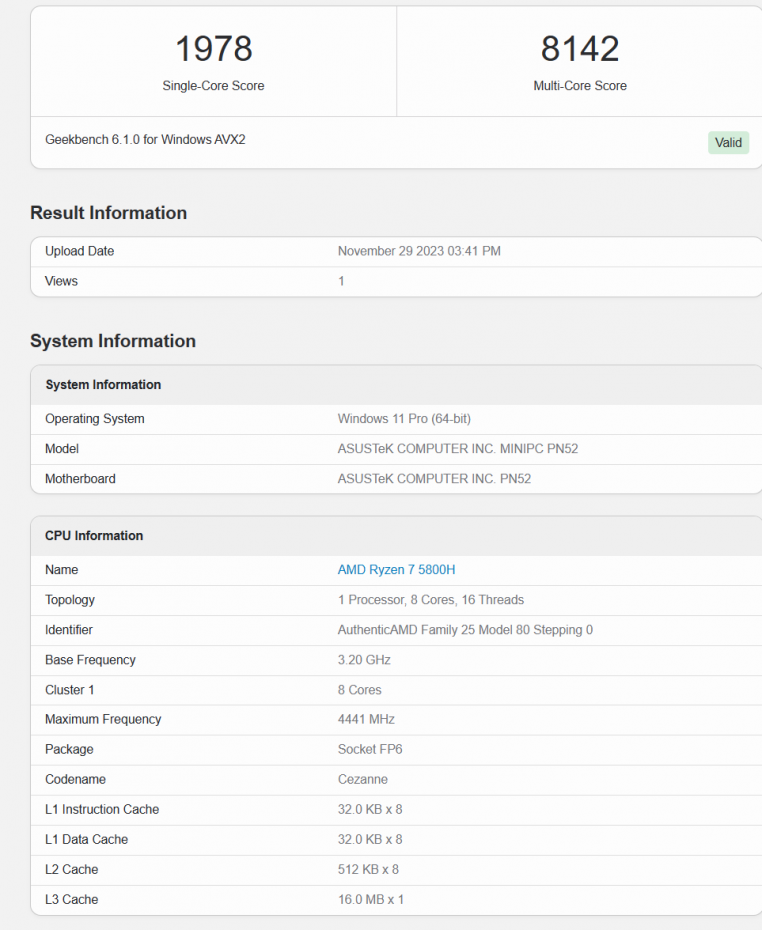This screenshot has width=762, height=930.
Task: Select the Cezanne codename value
Action: click(x=362, y=780)
